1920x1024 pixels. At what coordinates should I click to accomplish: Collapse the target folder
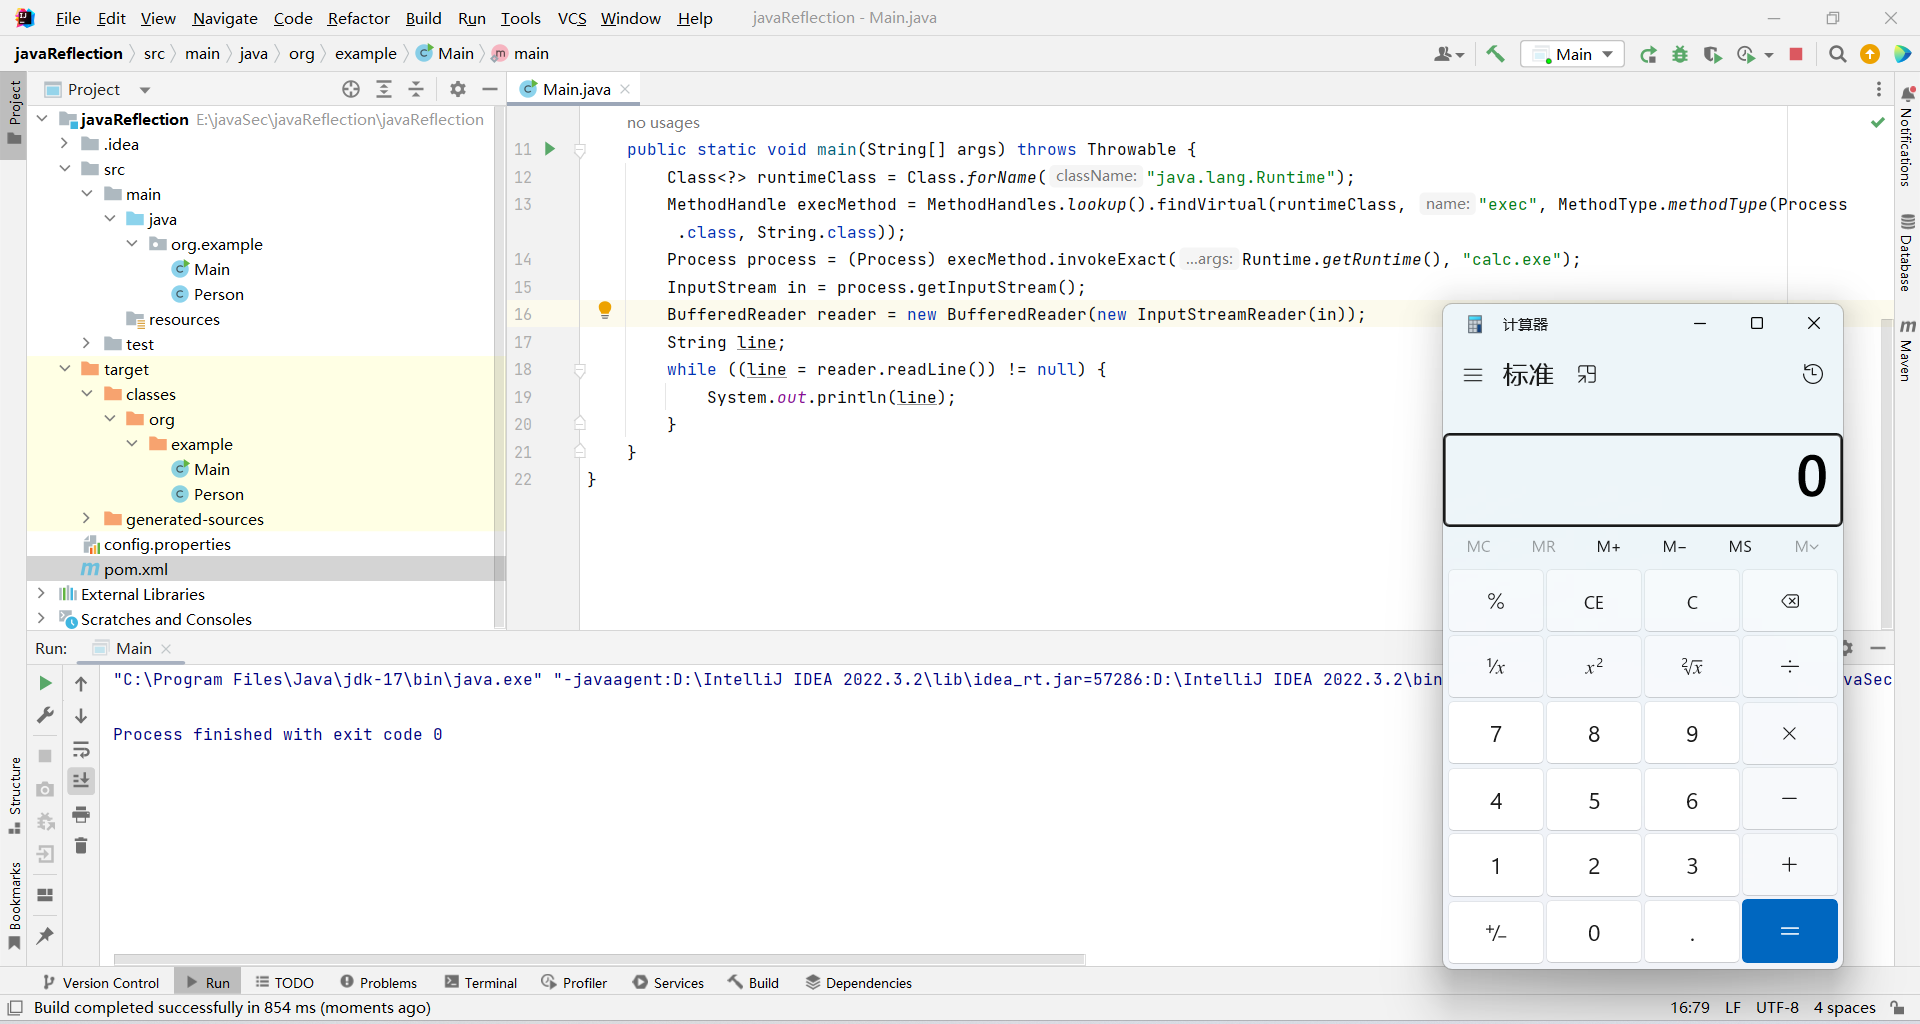(x=64, y=369)
